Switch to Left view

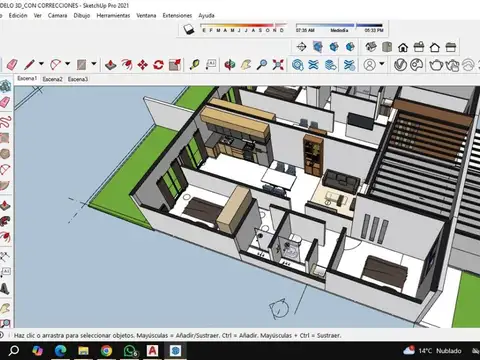point(451,47)
